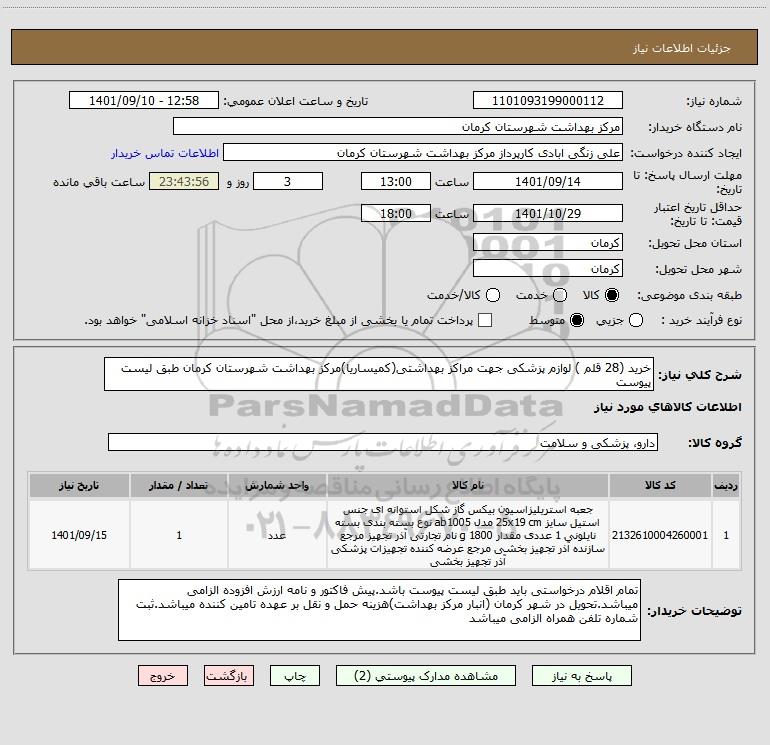Select the کالا radio button
Screen dimensions: 770x745
[612, 295]
